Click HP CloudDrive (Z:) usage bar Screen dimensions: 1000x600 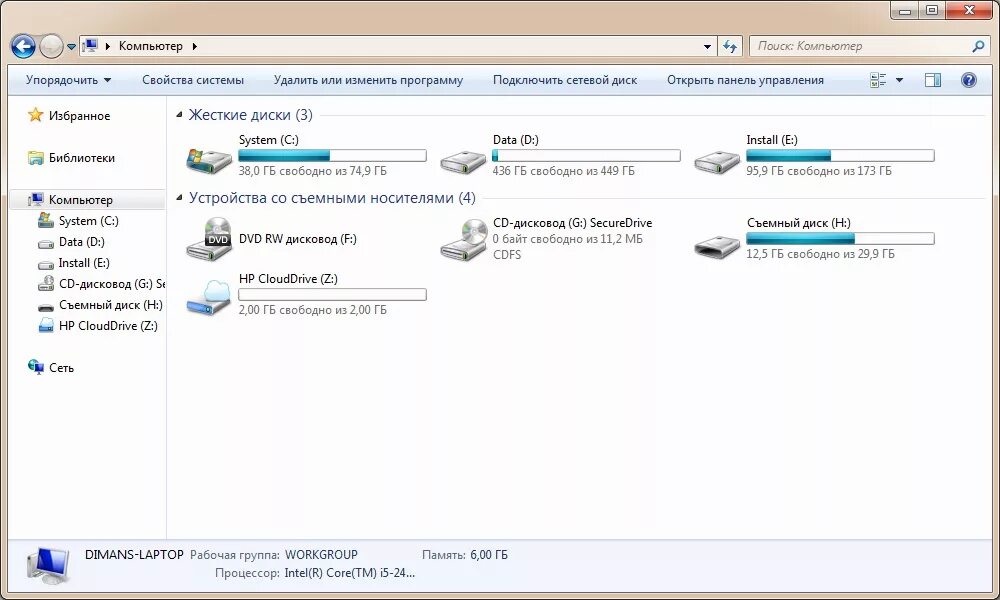tap(332, 294)
